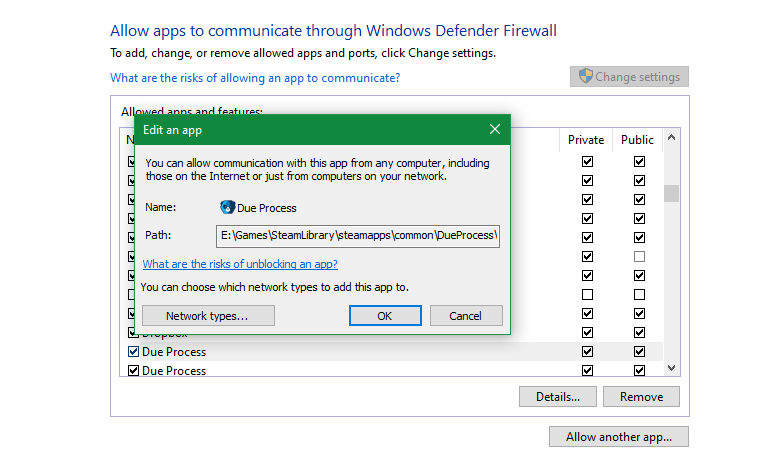Click Allow another app...
780x470 pixels.
coord(619,437)
